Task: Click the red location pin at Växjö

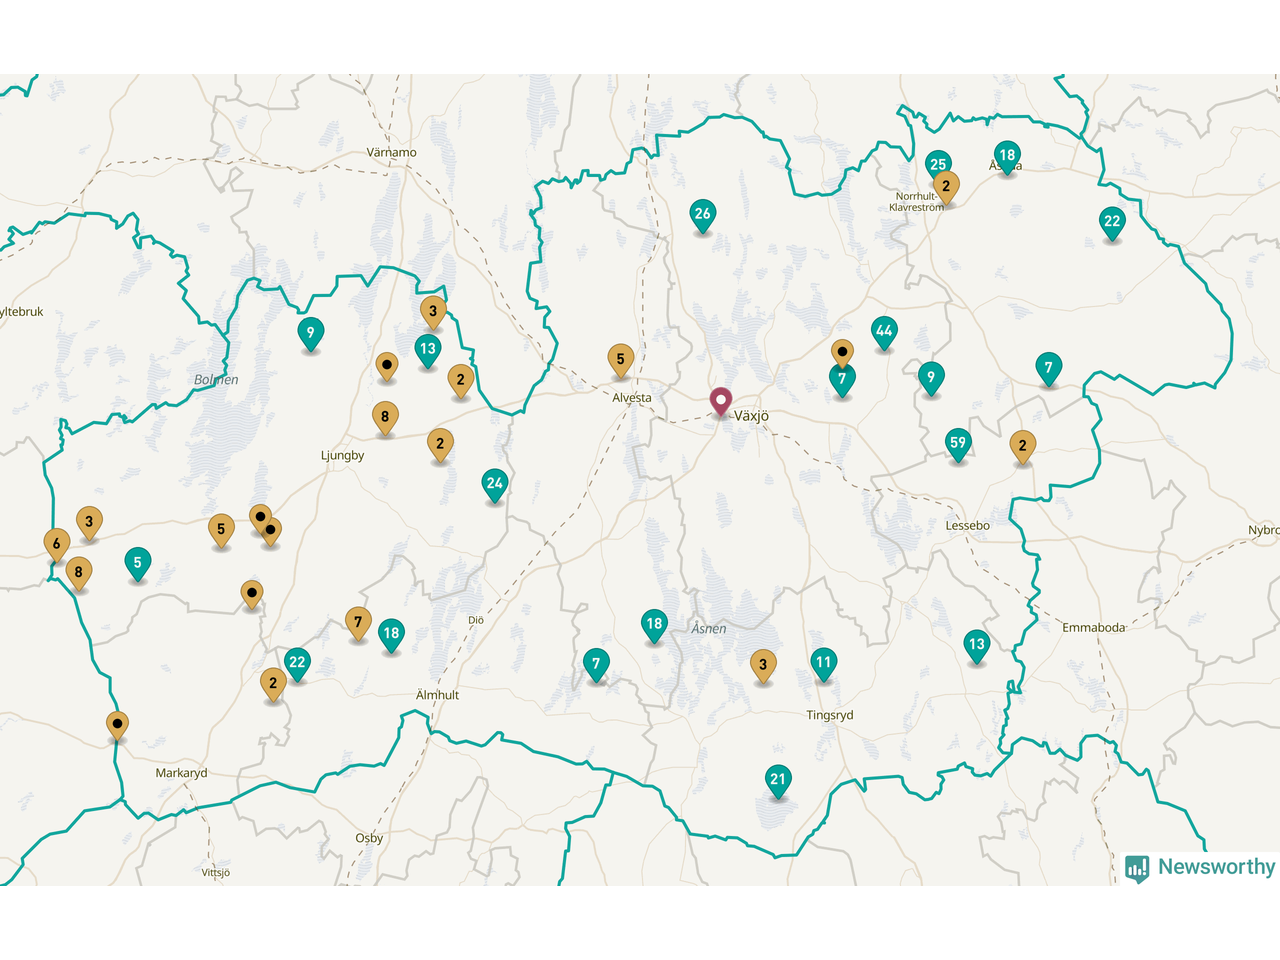Action: pyautogui.click(x=720, y=401)
